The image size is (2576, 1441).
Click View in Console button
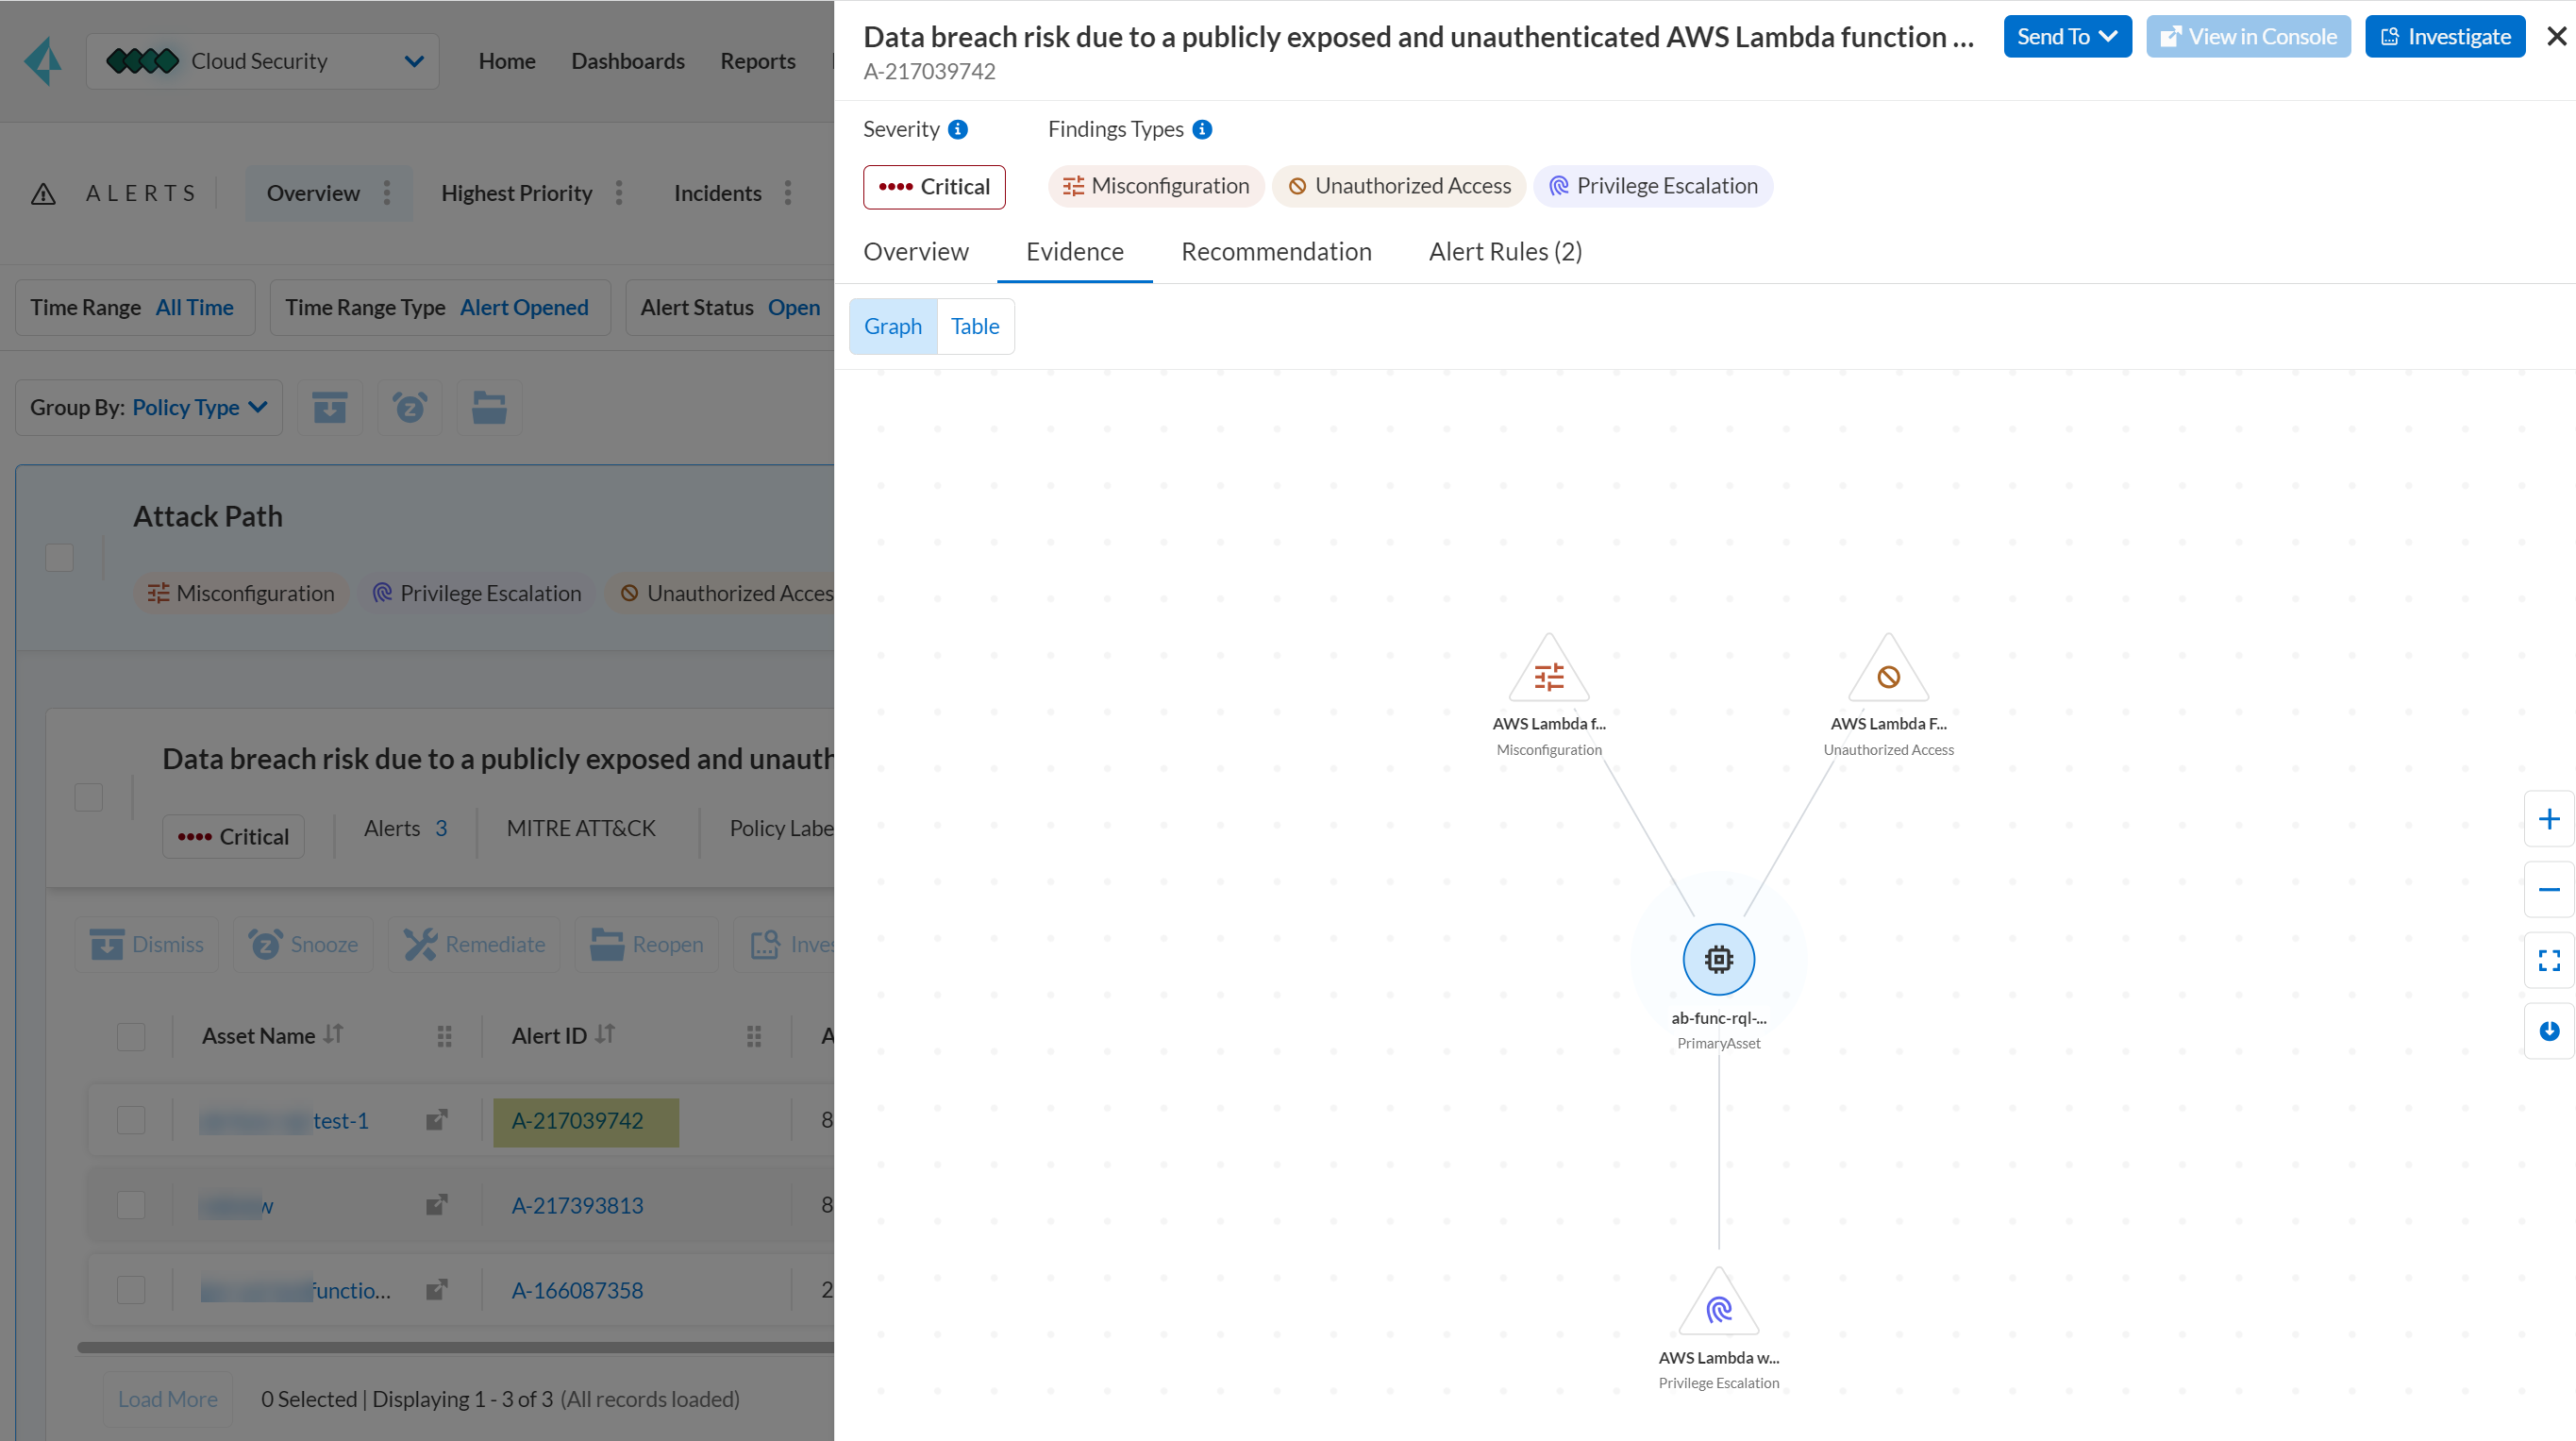[x=2247, y=37]
